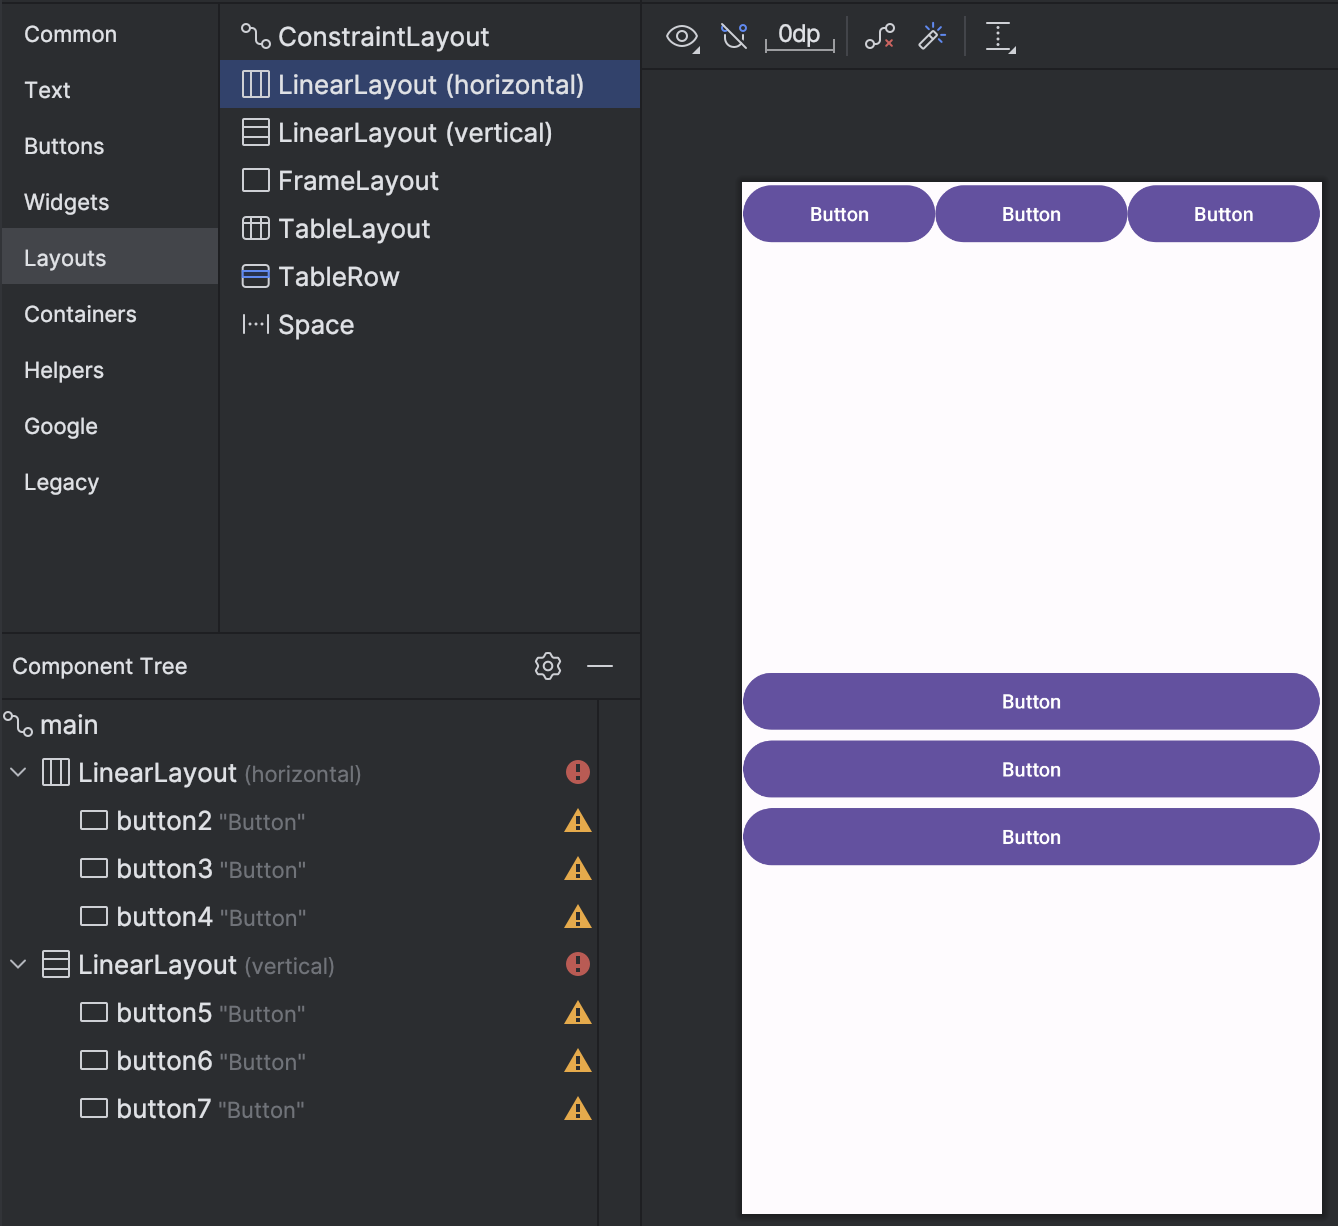Image resolution: width=1338 pixels, height=1226 pixels.
Task: Select Widgets palette category
Action: 110,202
